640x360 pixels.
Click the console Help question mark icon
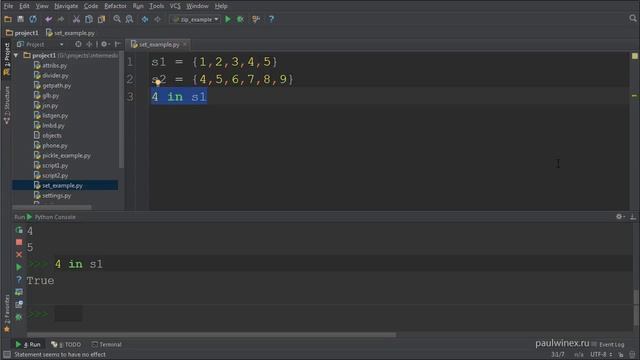pyautogui.click(x=19, y=280)
